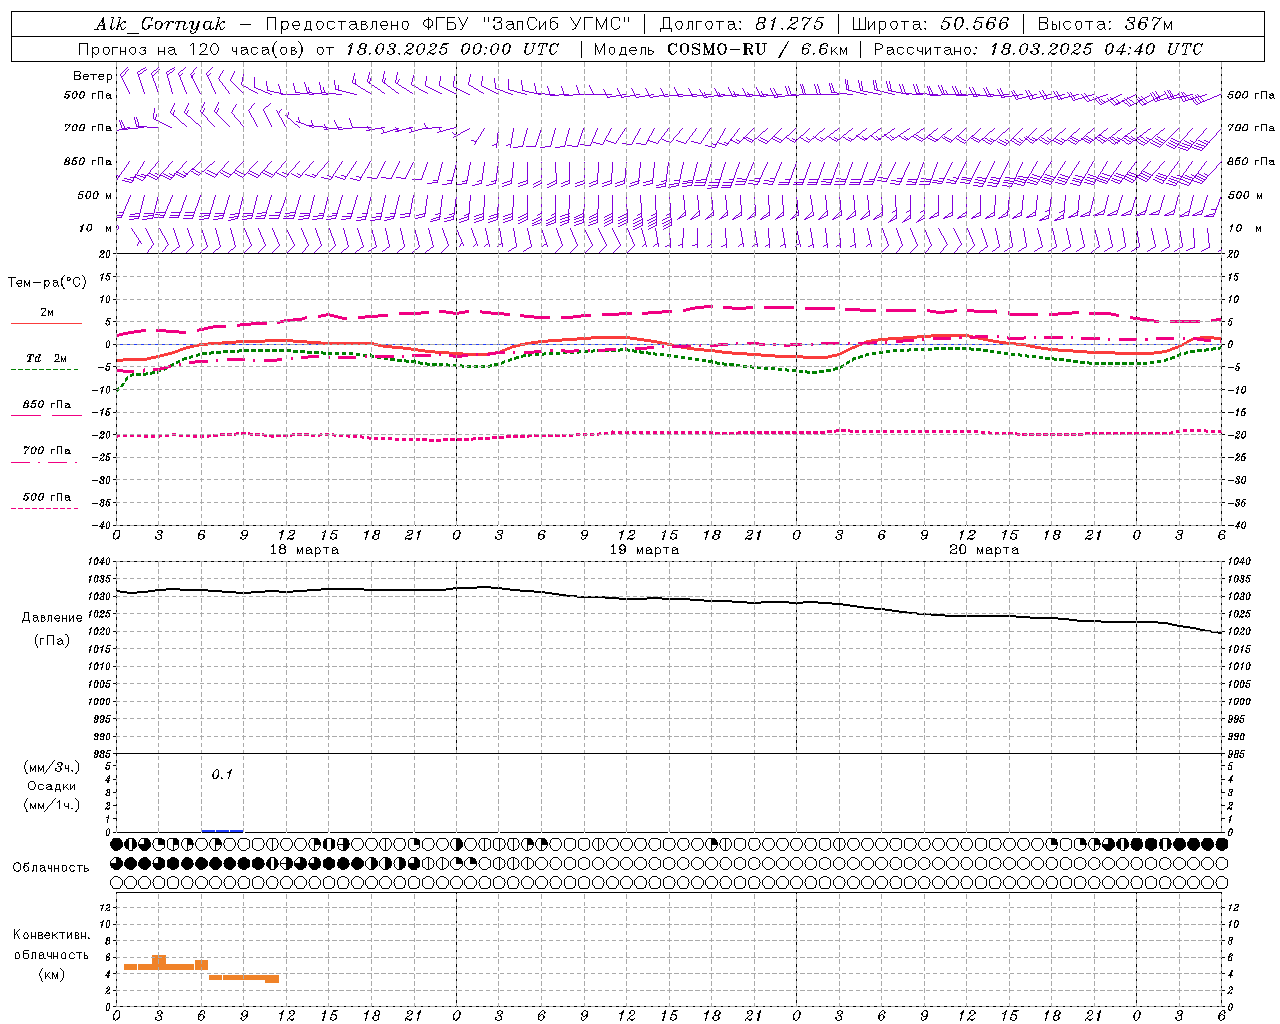This screenshot has width=1280, height=1024.
Task: Click the 19 марта date label
Action: click(644, 550)
